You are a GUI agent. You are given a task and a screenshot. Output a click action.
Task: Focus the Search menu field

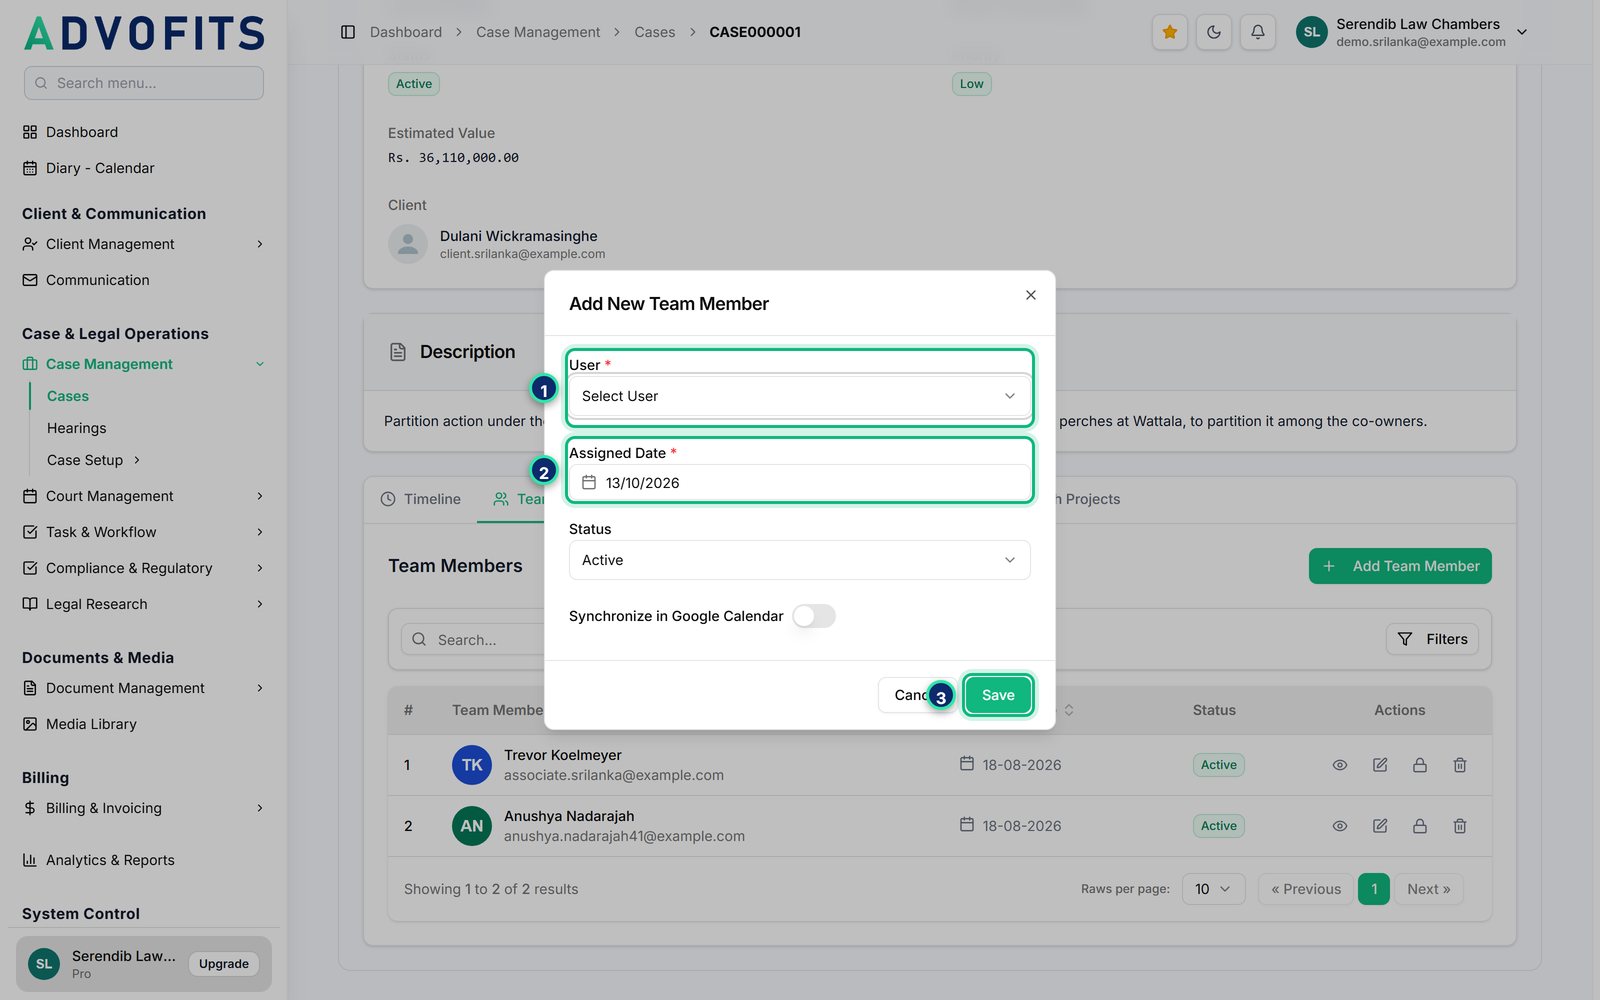[144, 83]
